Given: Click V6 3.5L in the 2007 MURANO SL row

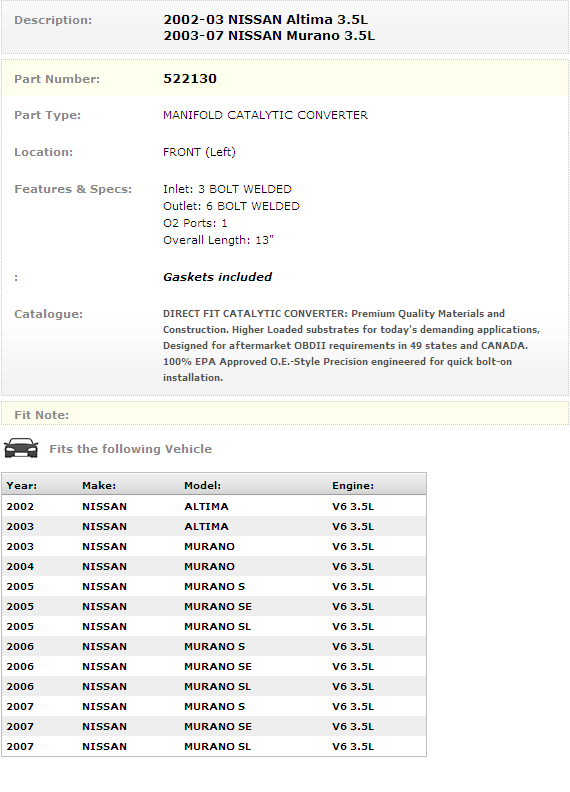Looking at the screenshot, I should click(x=353, y=747).
